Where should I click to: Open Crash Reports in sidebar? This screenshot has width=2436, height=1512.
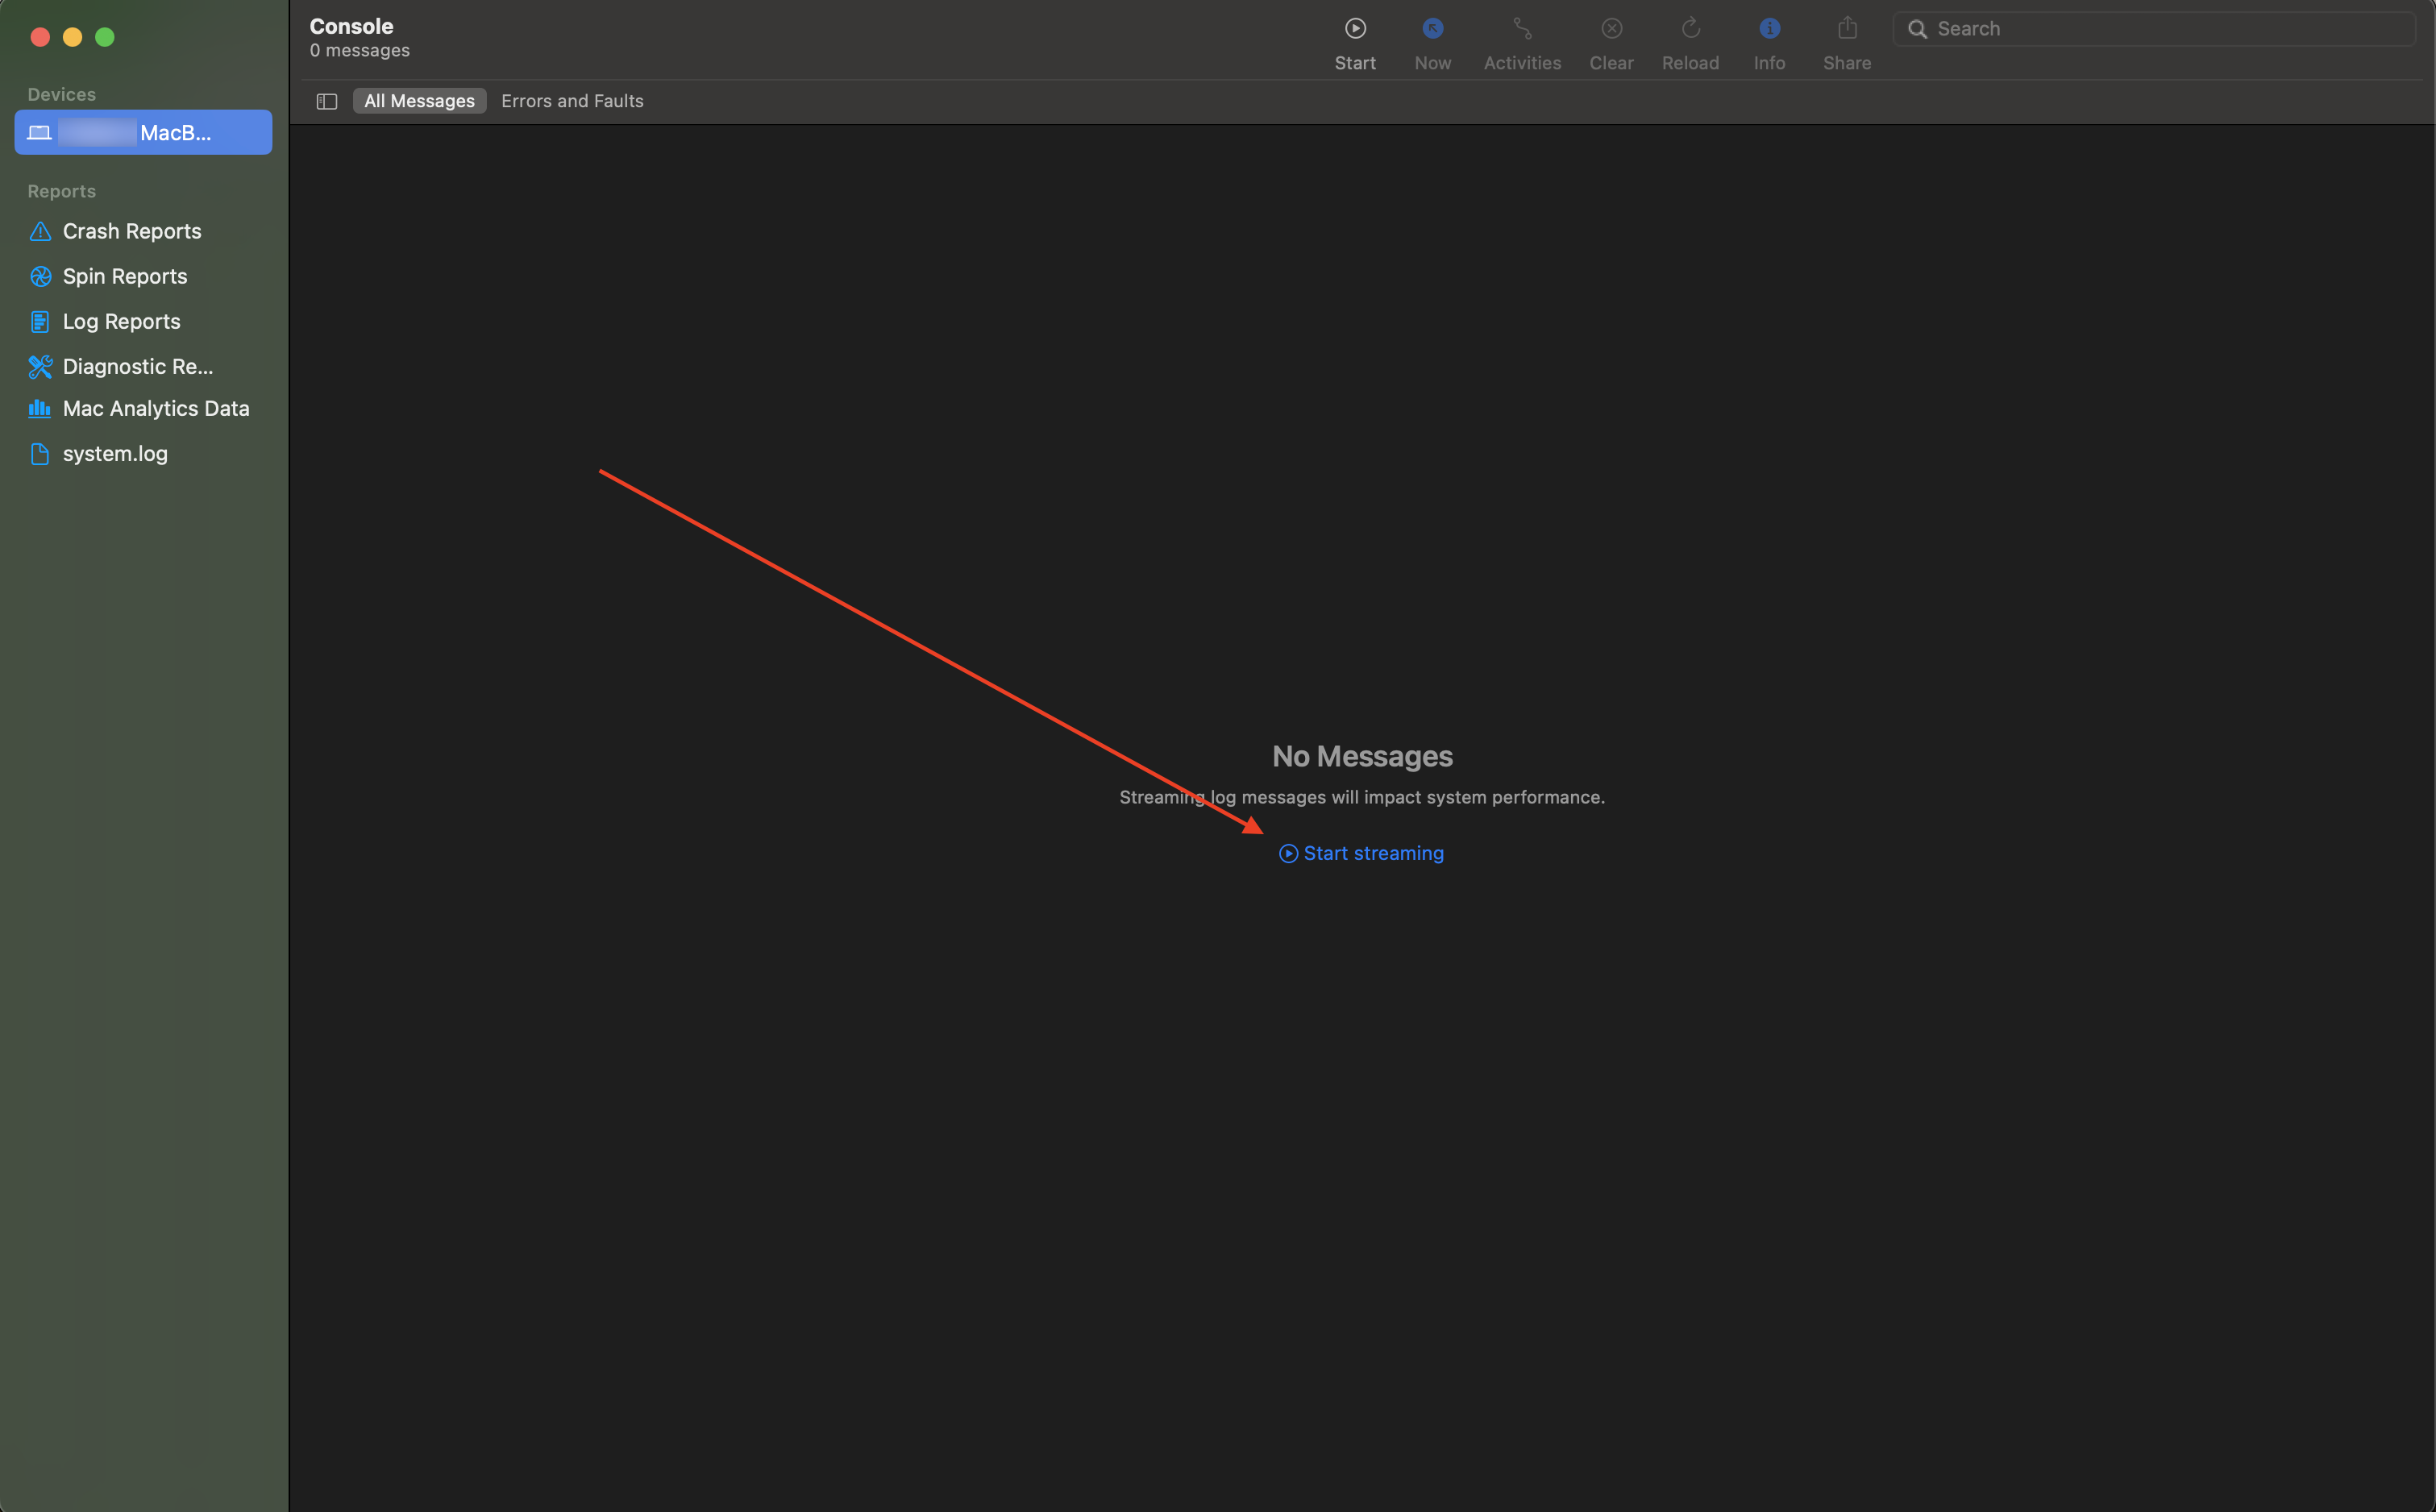click(x=131, y=231)
